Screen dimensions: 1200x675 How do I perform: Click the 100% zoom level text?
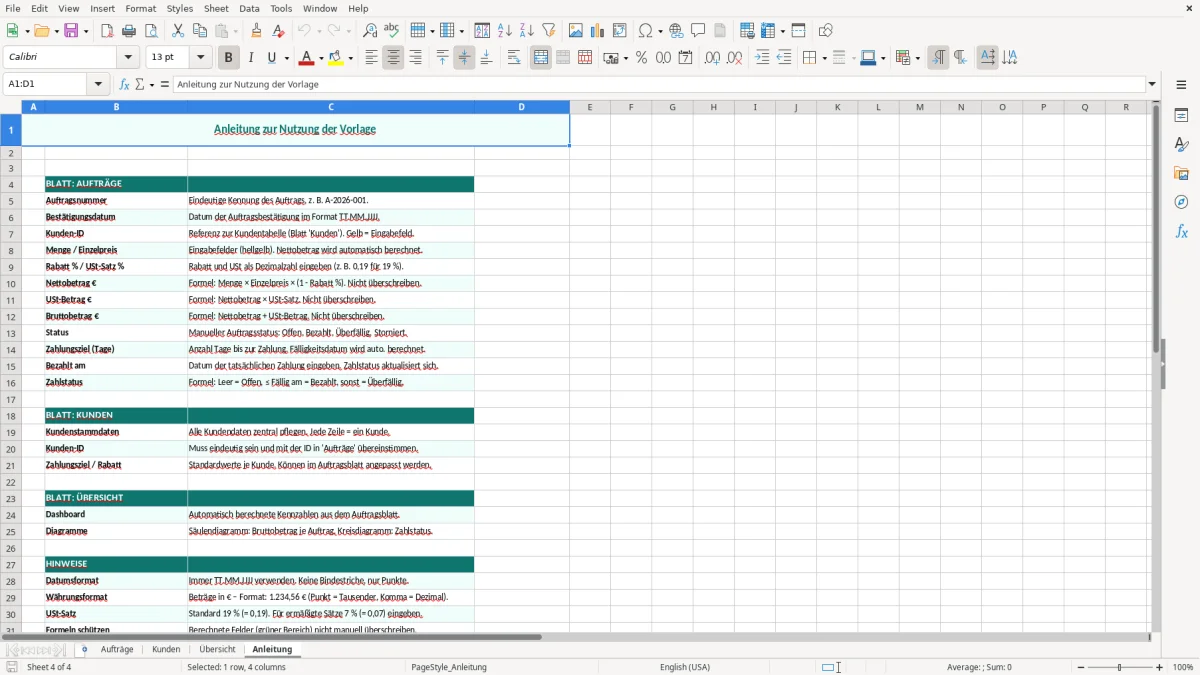point(1183,667)
